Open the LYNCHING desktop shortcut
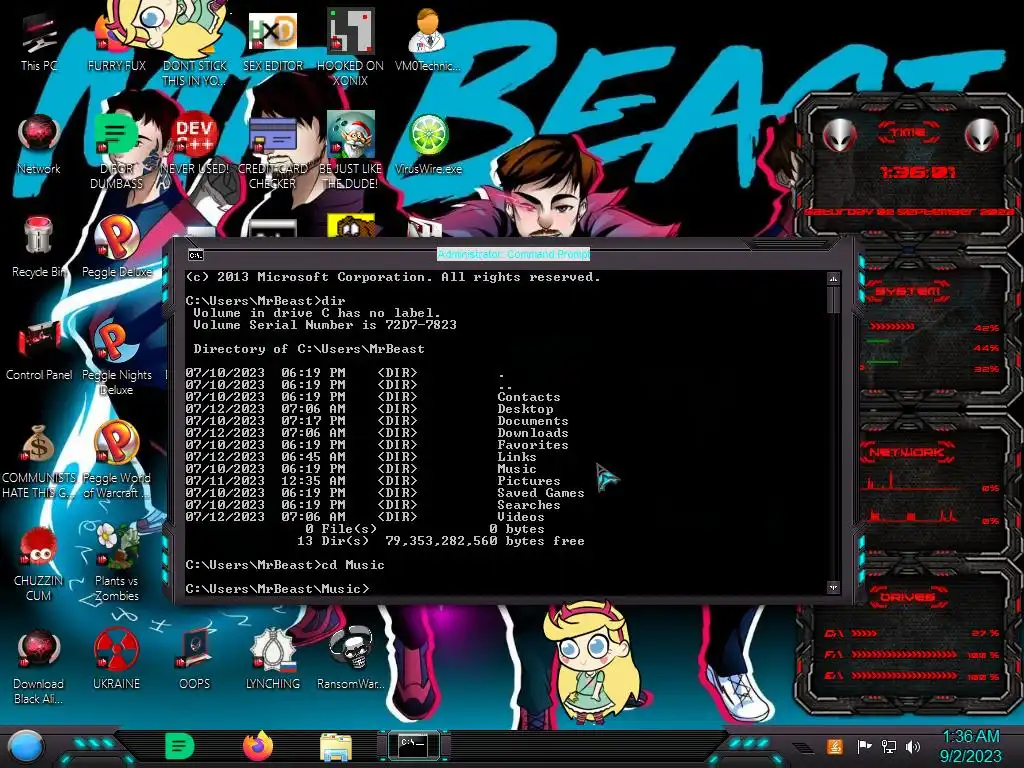The width and height of the screenshot is (1024, 768). 272,660
